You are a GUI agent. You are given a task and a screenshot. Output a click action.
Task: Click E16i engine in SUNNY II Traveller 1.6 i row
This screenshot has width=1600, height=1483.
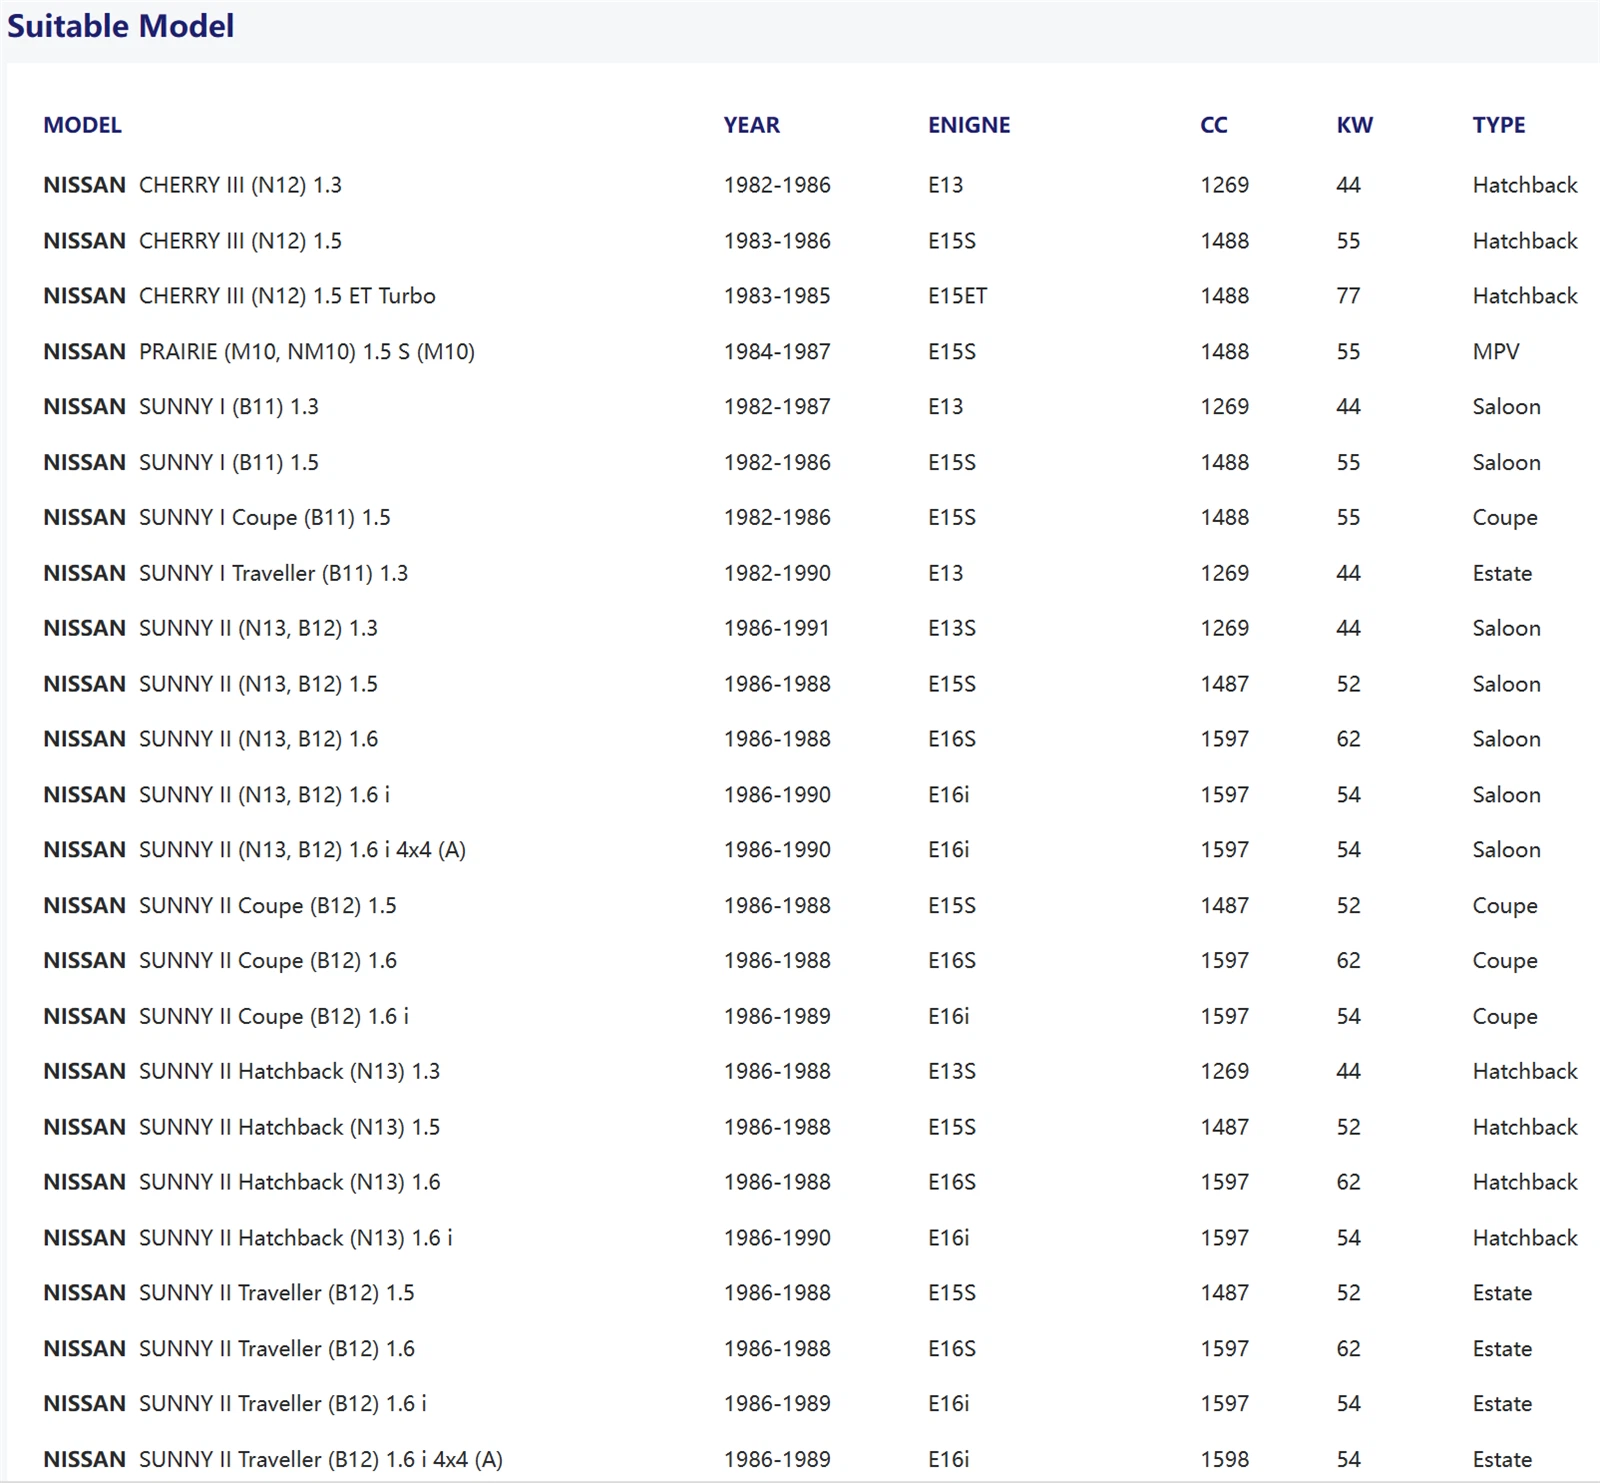coord(949,1404)
